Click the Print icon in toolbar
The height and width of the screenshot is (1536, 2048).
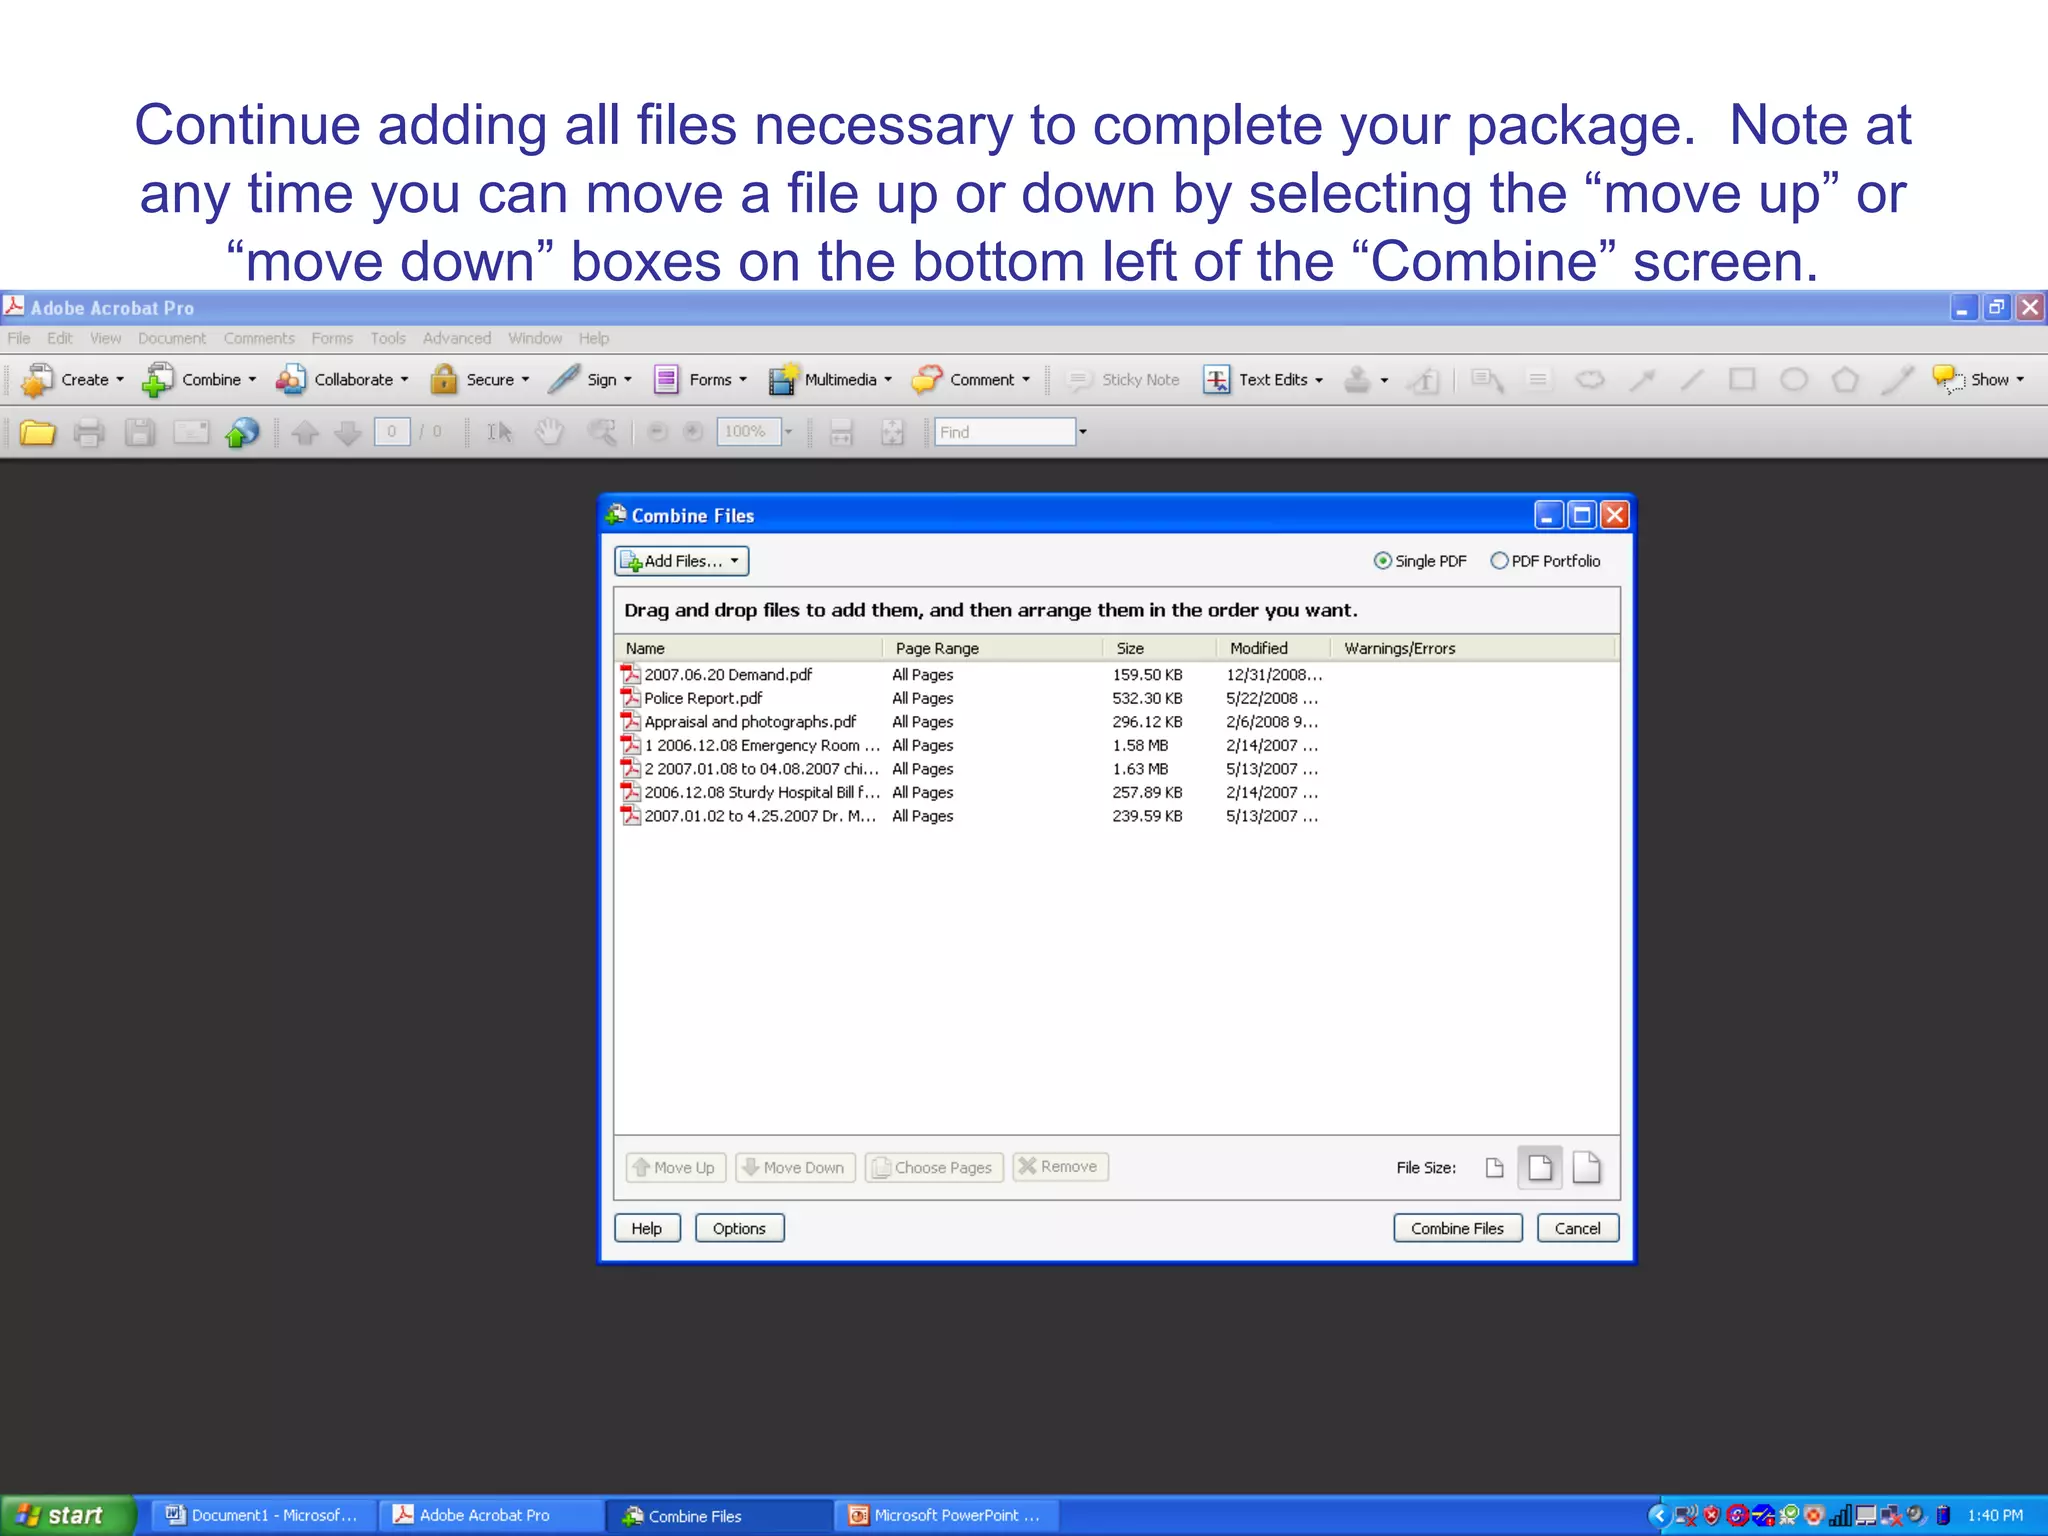tap(89, 432)
